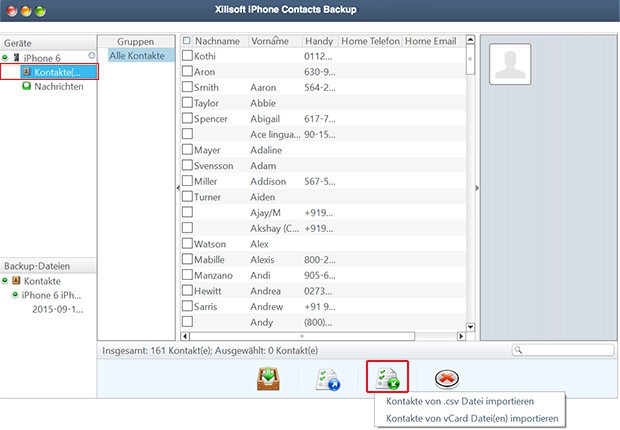The height and width of the screenshot is (430, 620).
Task: Collapse details panel with the small right arrow
Action: coord(477,188)
